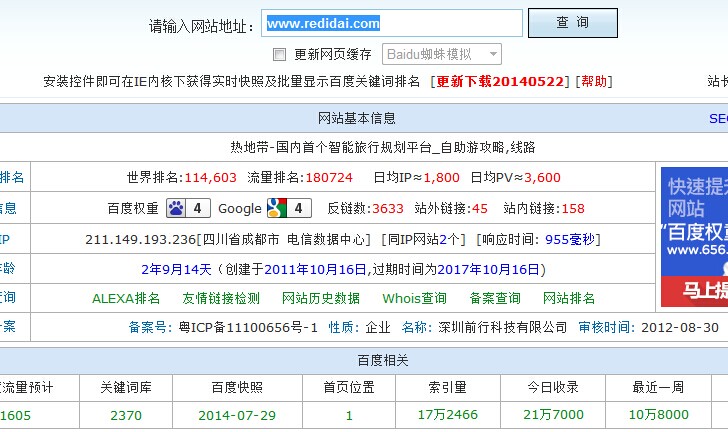Click keyword library value 2370

point(126,415)
